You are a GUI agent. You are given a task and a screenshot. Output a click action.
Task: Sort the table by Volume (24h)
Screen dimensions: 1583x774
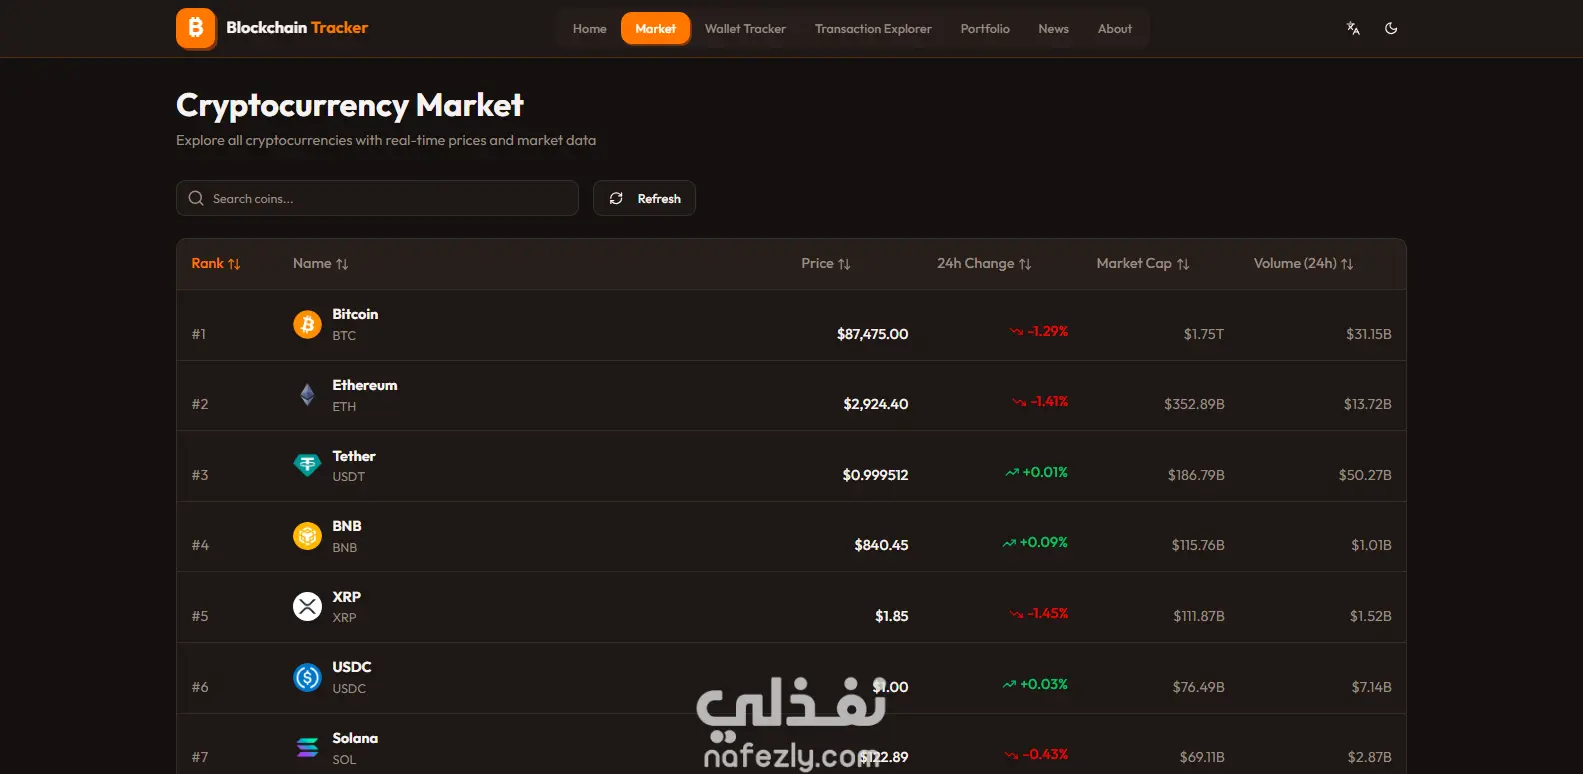1304,264
